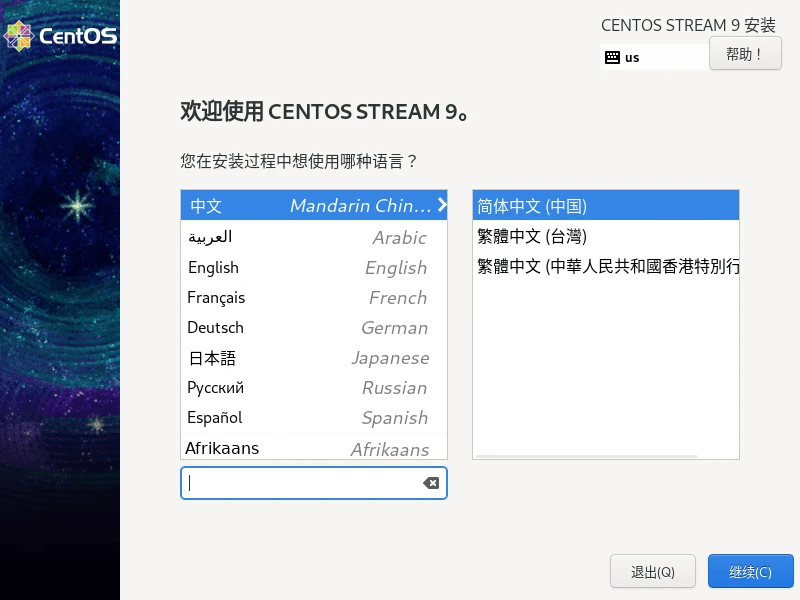
Task: Open the 帮助! help button
Action: [745, 54]
